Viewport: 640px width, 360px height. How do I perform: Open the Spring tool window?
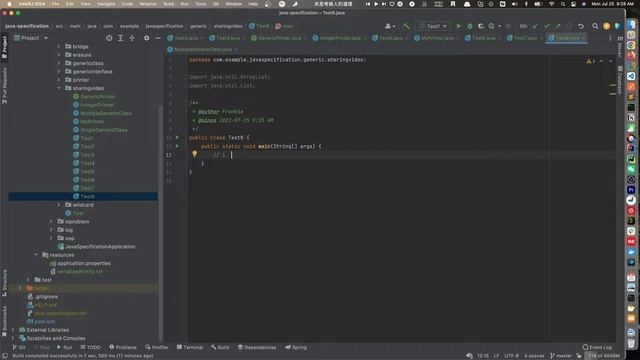click(296, 347)
